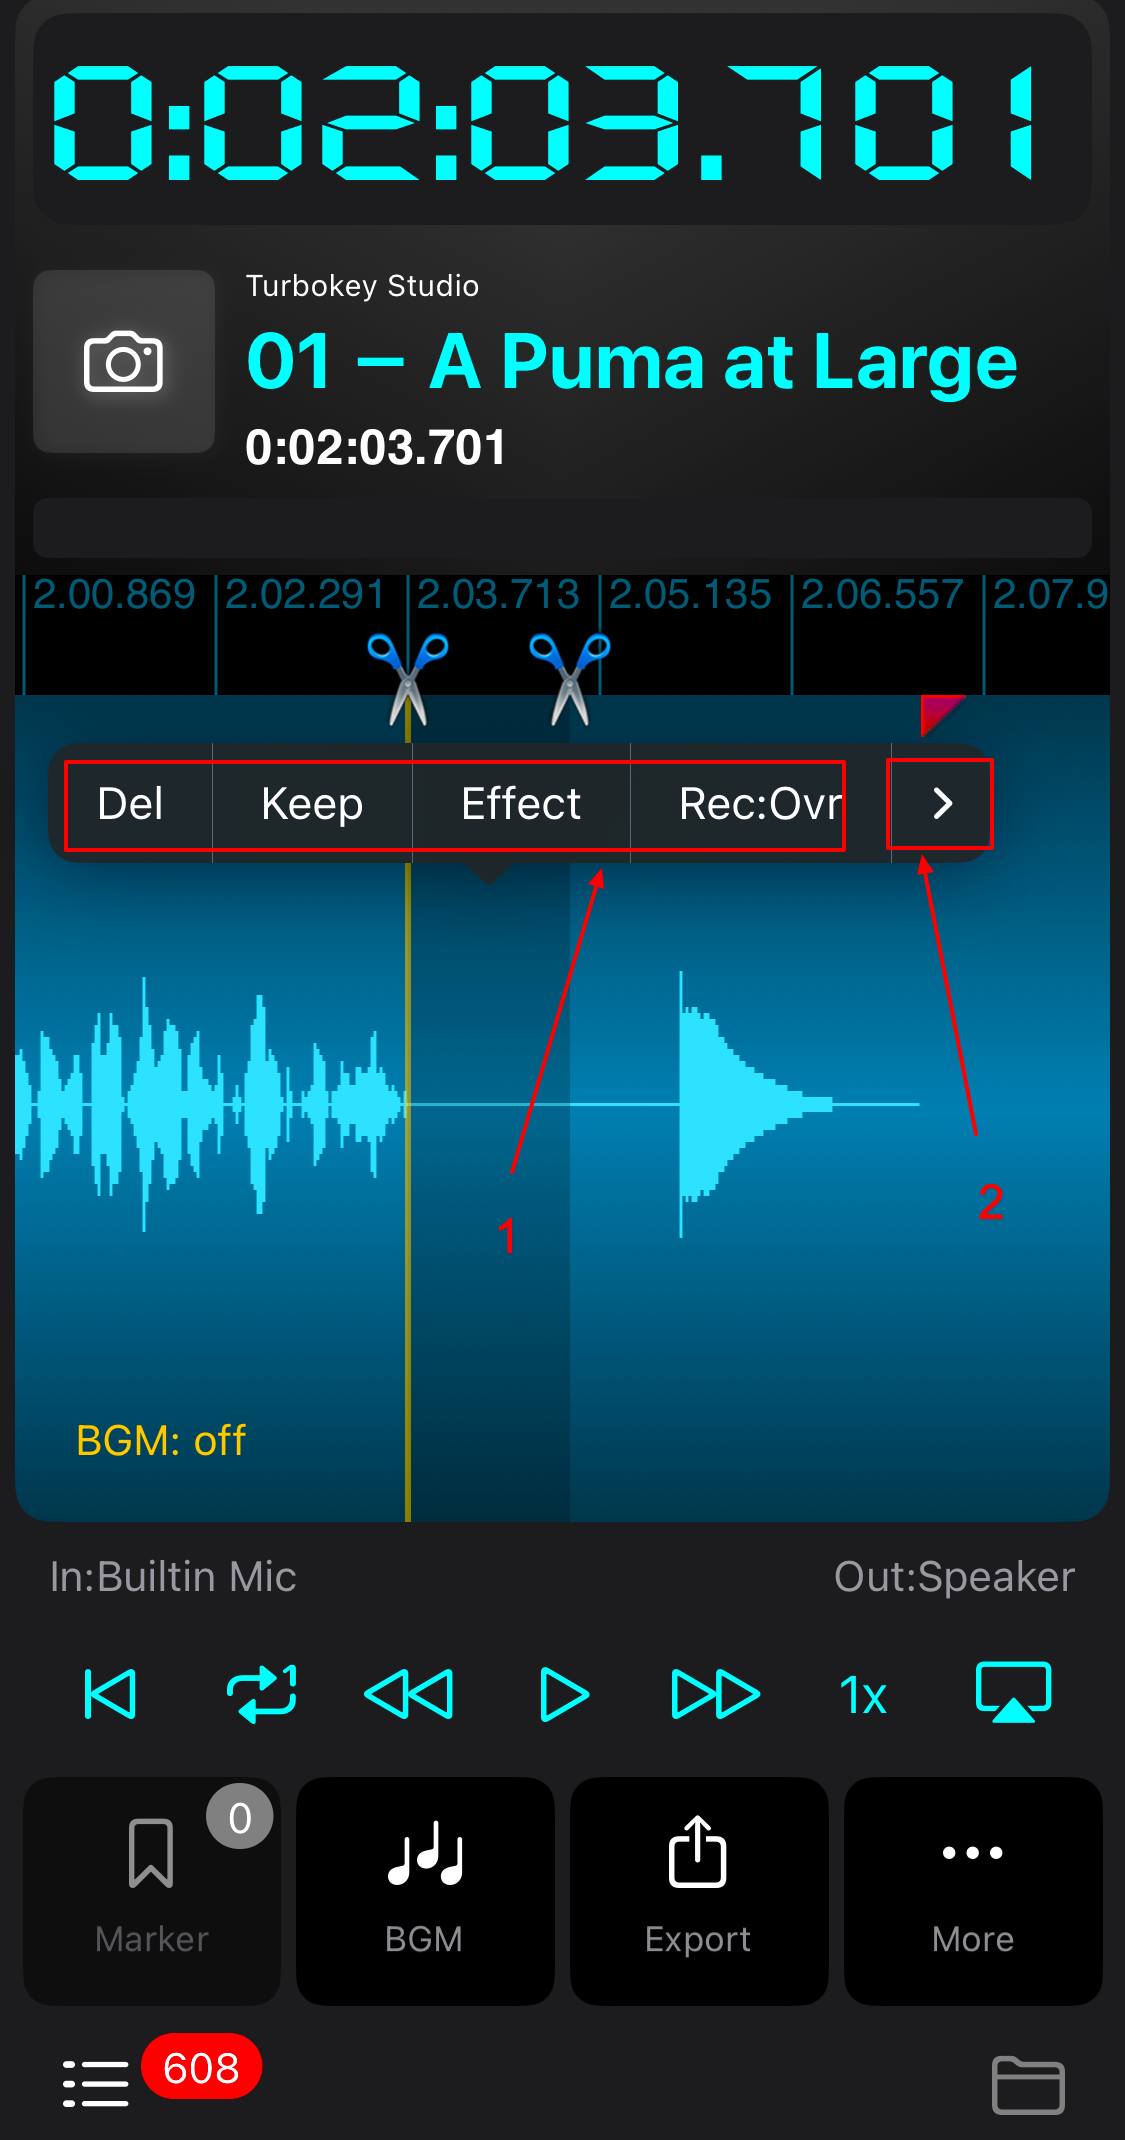Skip to the start of the recording
Image resolution: width=1125 pixels, height=2140 pixels.
110,1694
